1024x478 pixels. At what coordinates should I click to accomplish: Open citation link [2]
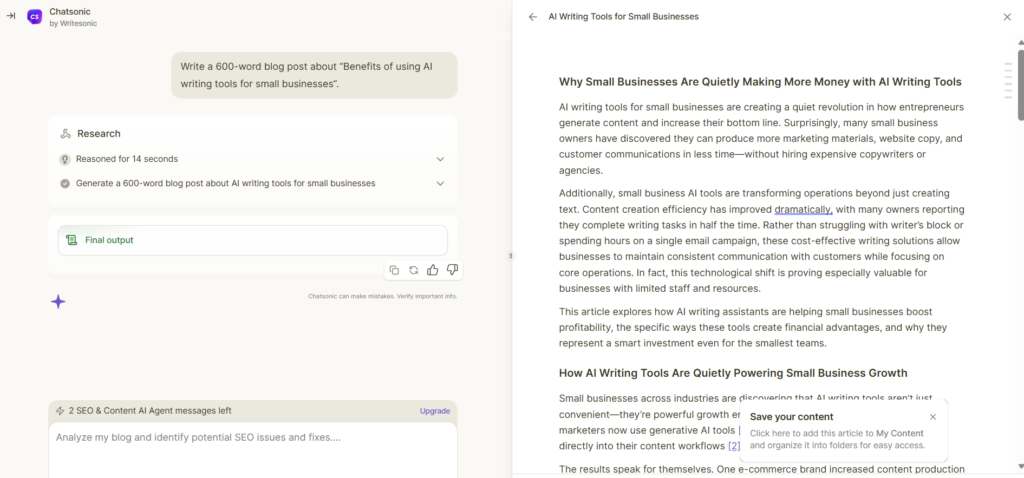click(x=734, y=446)
